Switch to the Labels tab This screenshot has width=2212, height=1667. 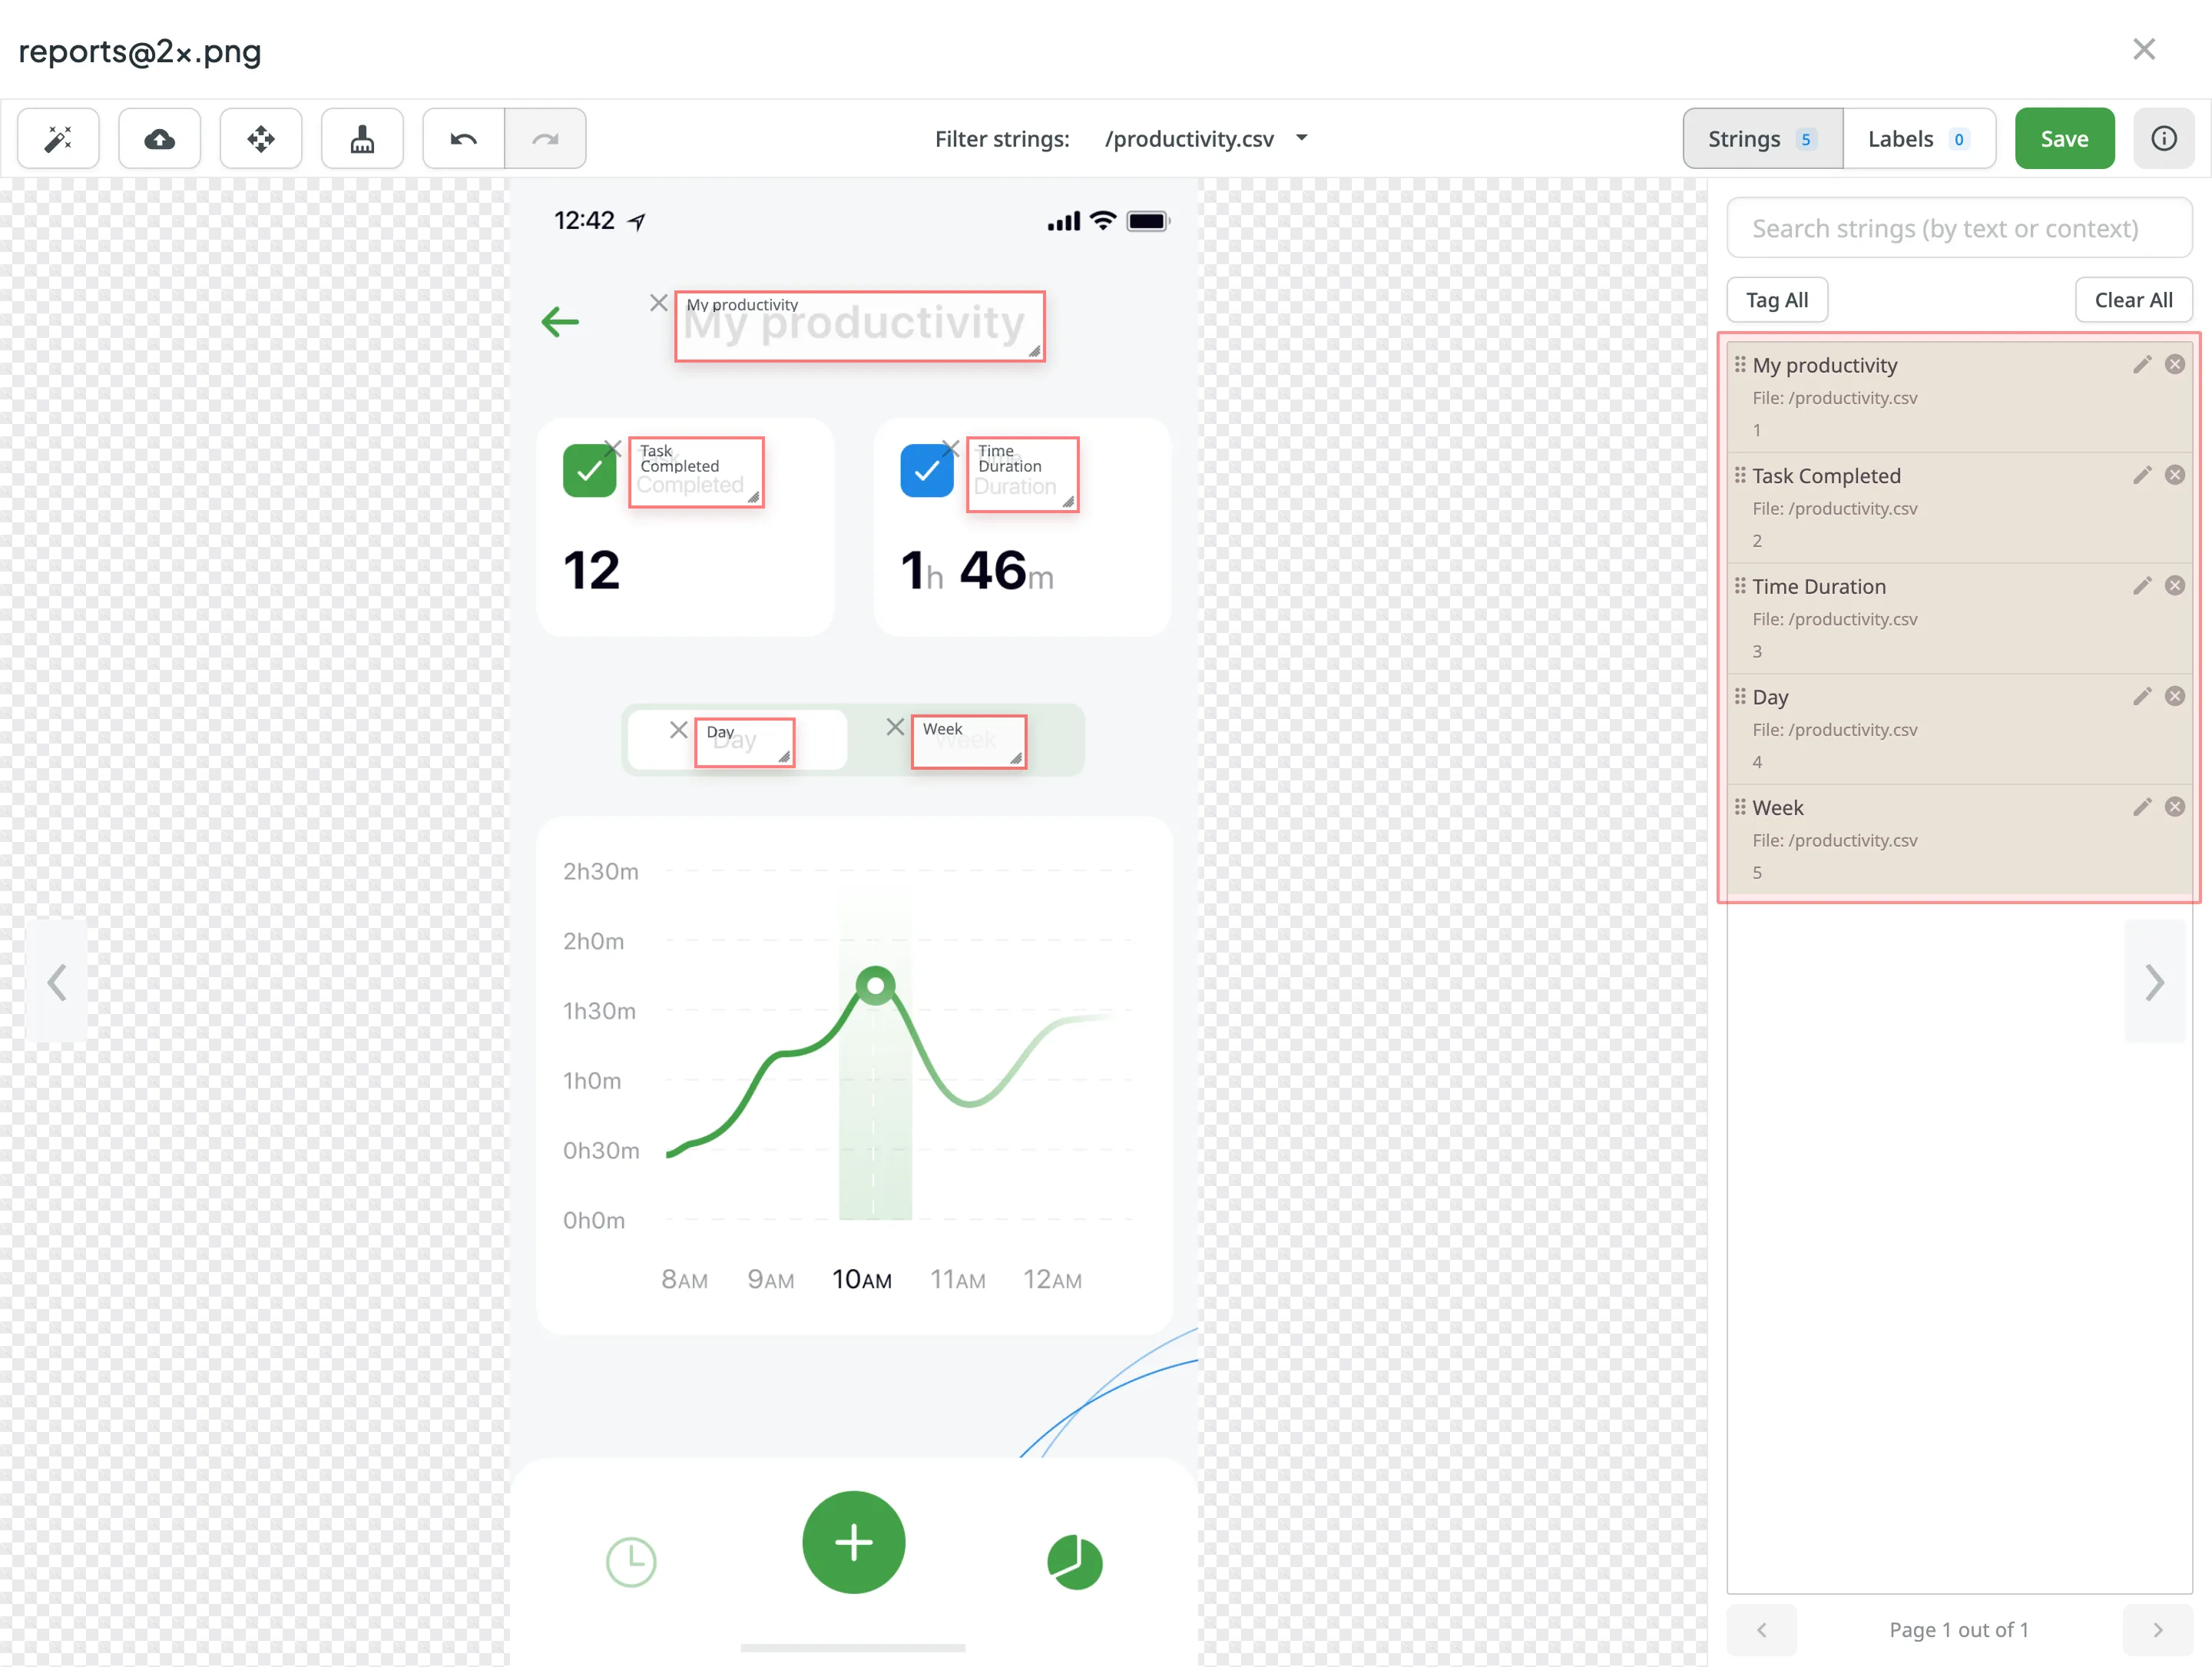click(1917, 139)
